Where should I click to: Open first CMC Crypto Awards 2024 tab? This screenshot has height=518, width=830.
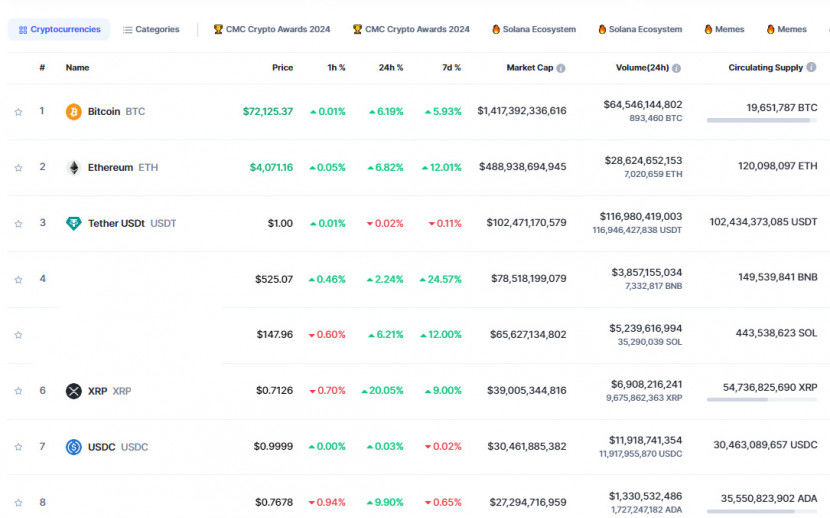[x=272, y=30]
